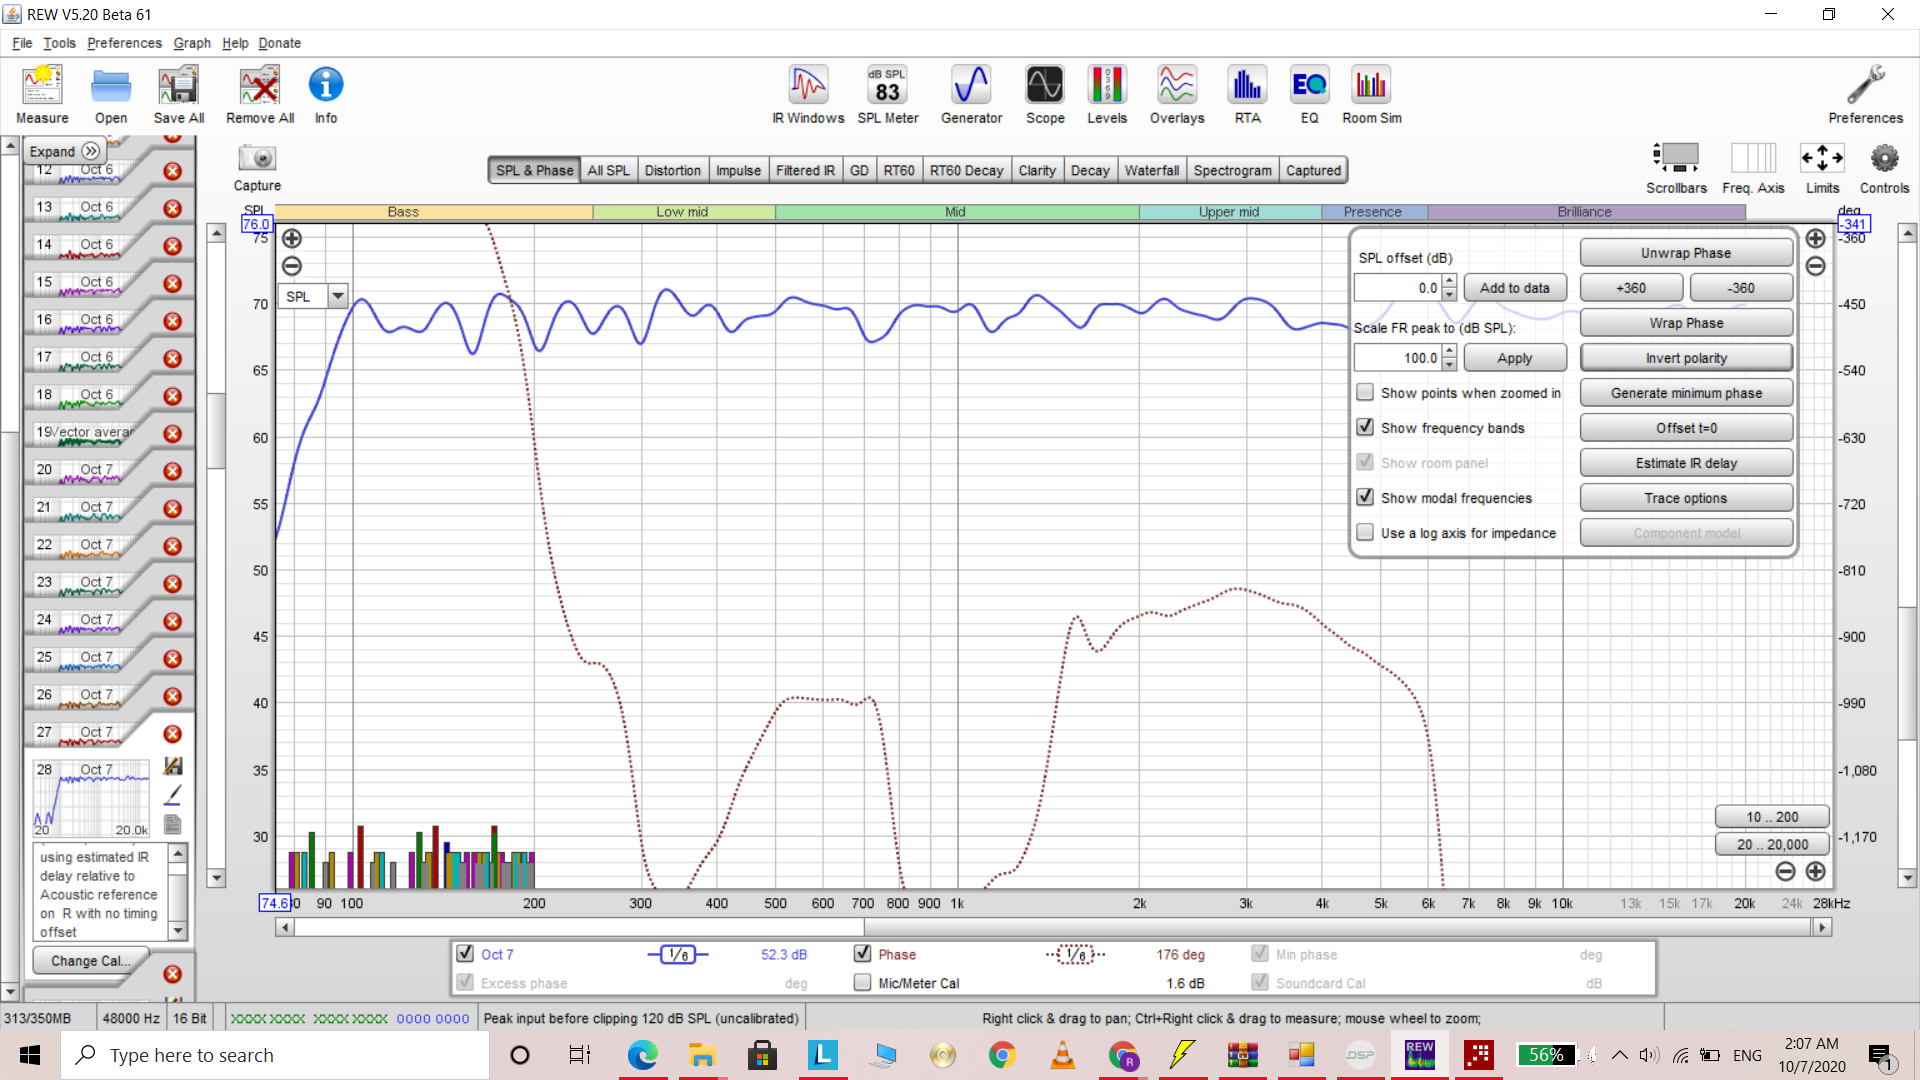The image size is (1920, 1080).
Task: Click Generate minimum phase button
Action: 1685,393
